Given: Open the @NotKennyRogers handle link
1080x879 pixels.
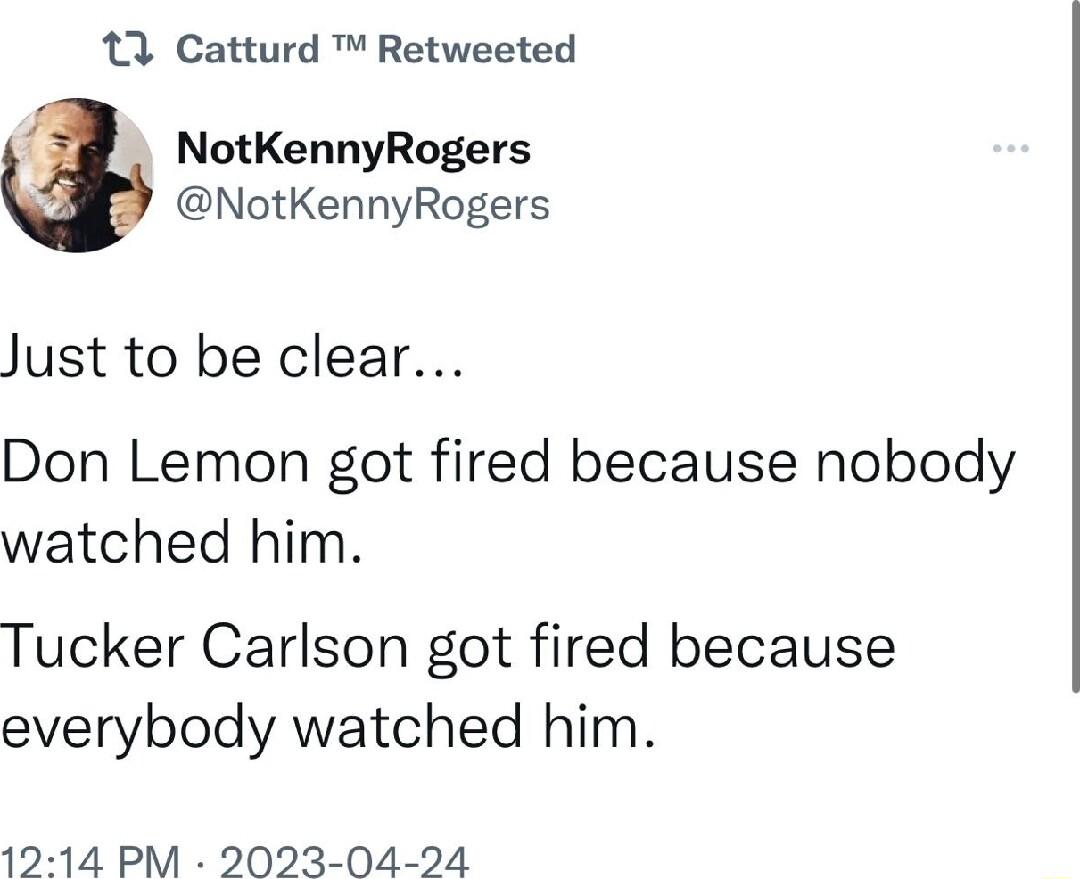Looking at the screenshot, I should [x=359, y=204].
